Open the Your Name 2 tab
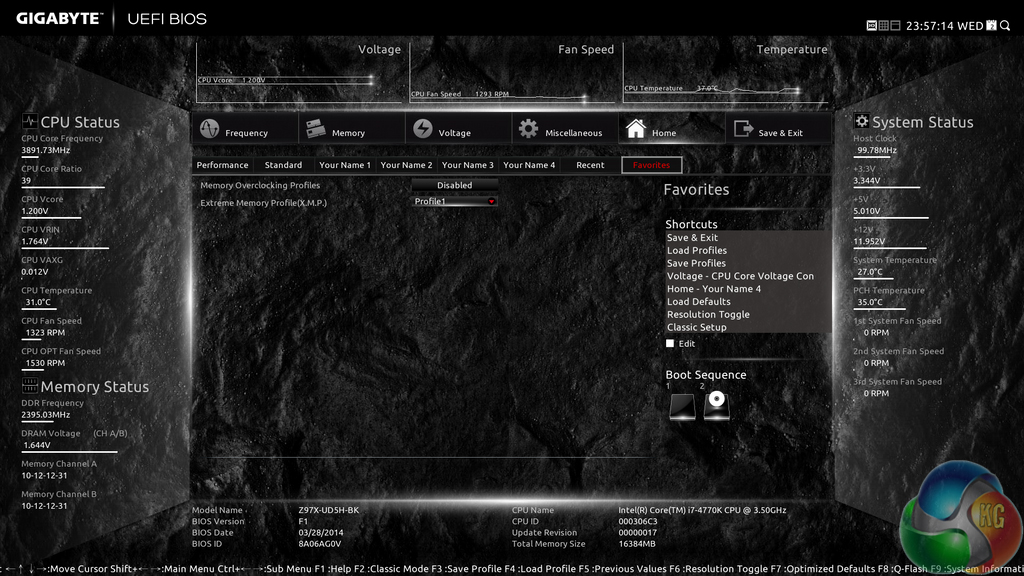The width and height of the screenshot is (1024, 576). [x=406, y=165]
